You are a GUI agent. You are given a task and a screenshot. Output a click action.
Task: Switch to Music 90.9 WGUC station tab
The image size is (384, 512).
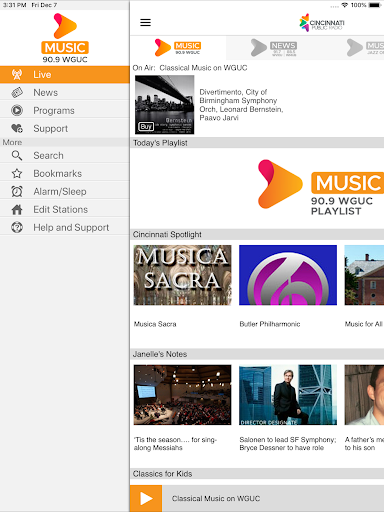(x=178, y=48)
